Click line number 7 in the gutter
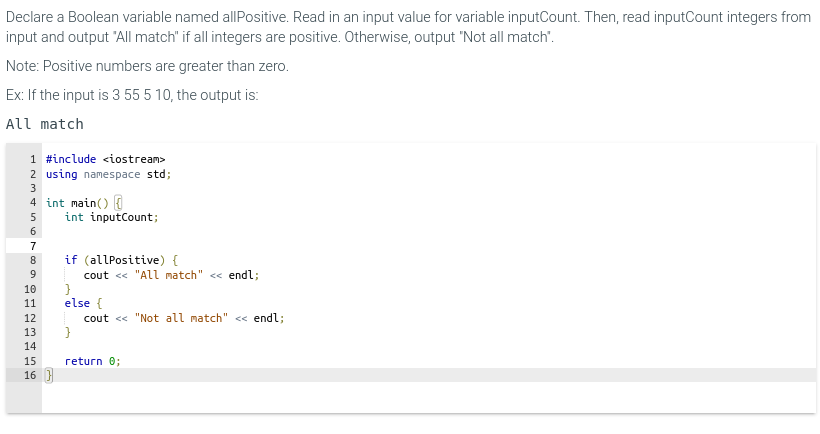This screenshot has width=820, height=434. [x=33, y=246]
